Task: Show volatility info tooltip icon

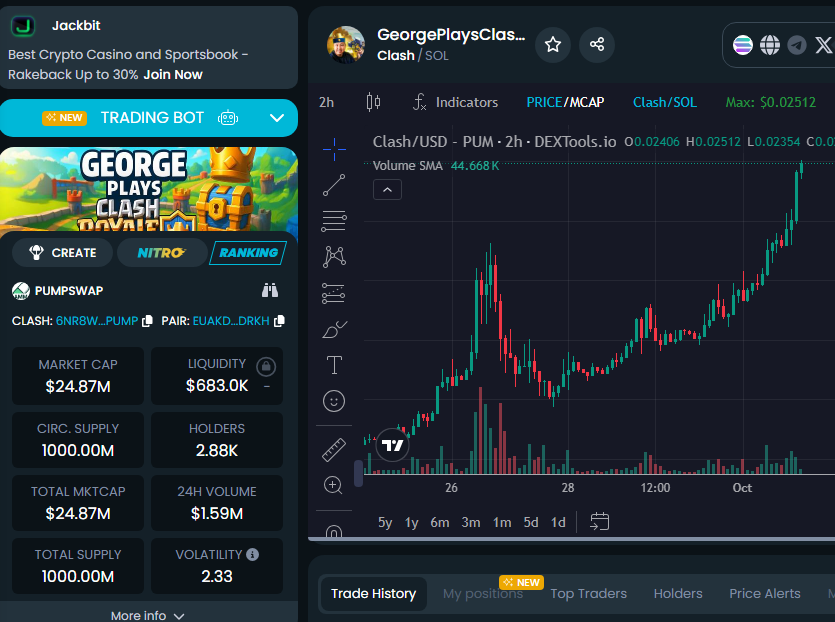Action: [x=252, y=554]
